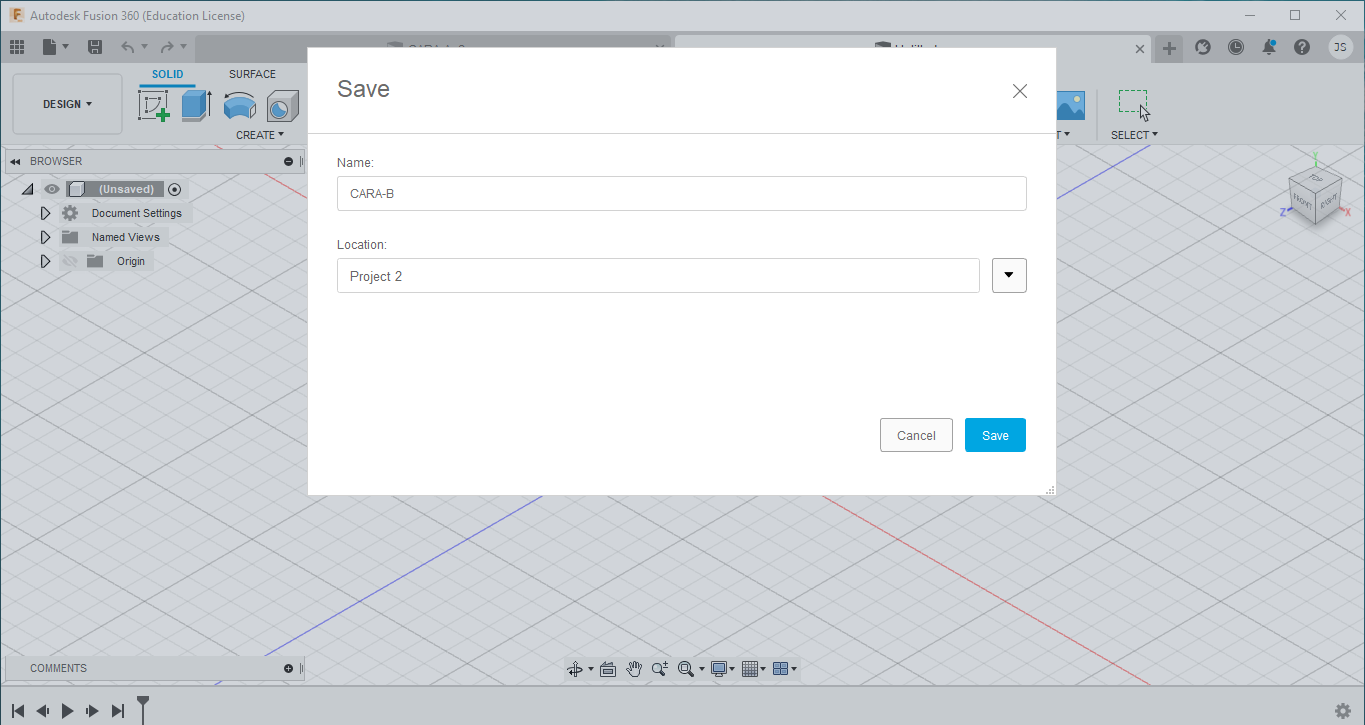Switch to the SOLID tab

point(168,74)
